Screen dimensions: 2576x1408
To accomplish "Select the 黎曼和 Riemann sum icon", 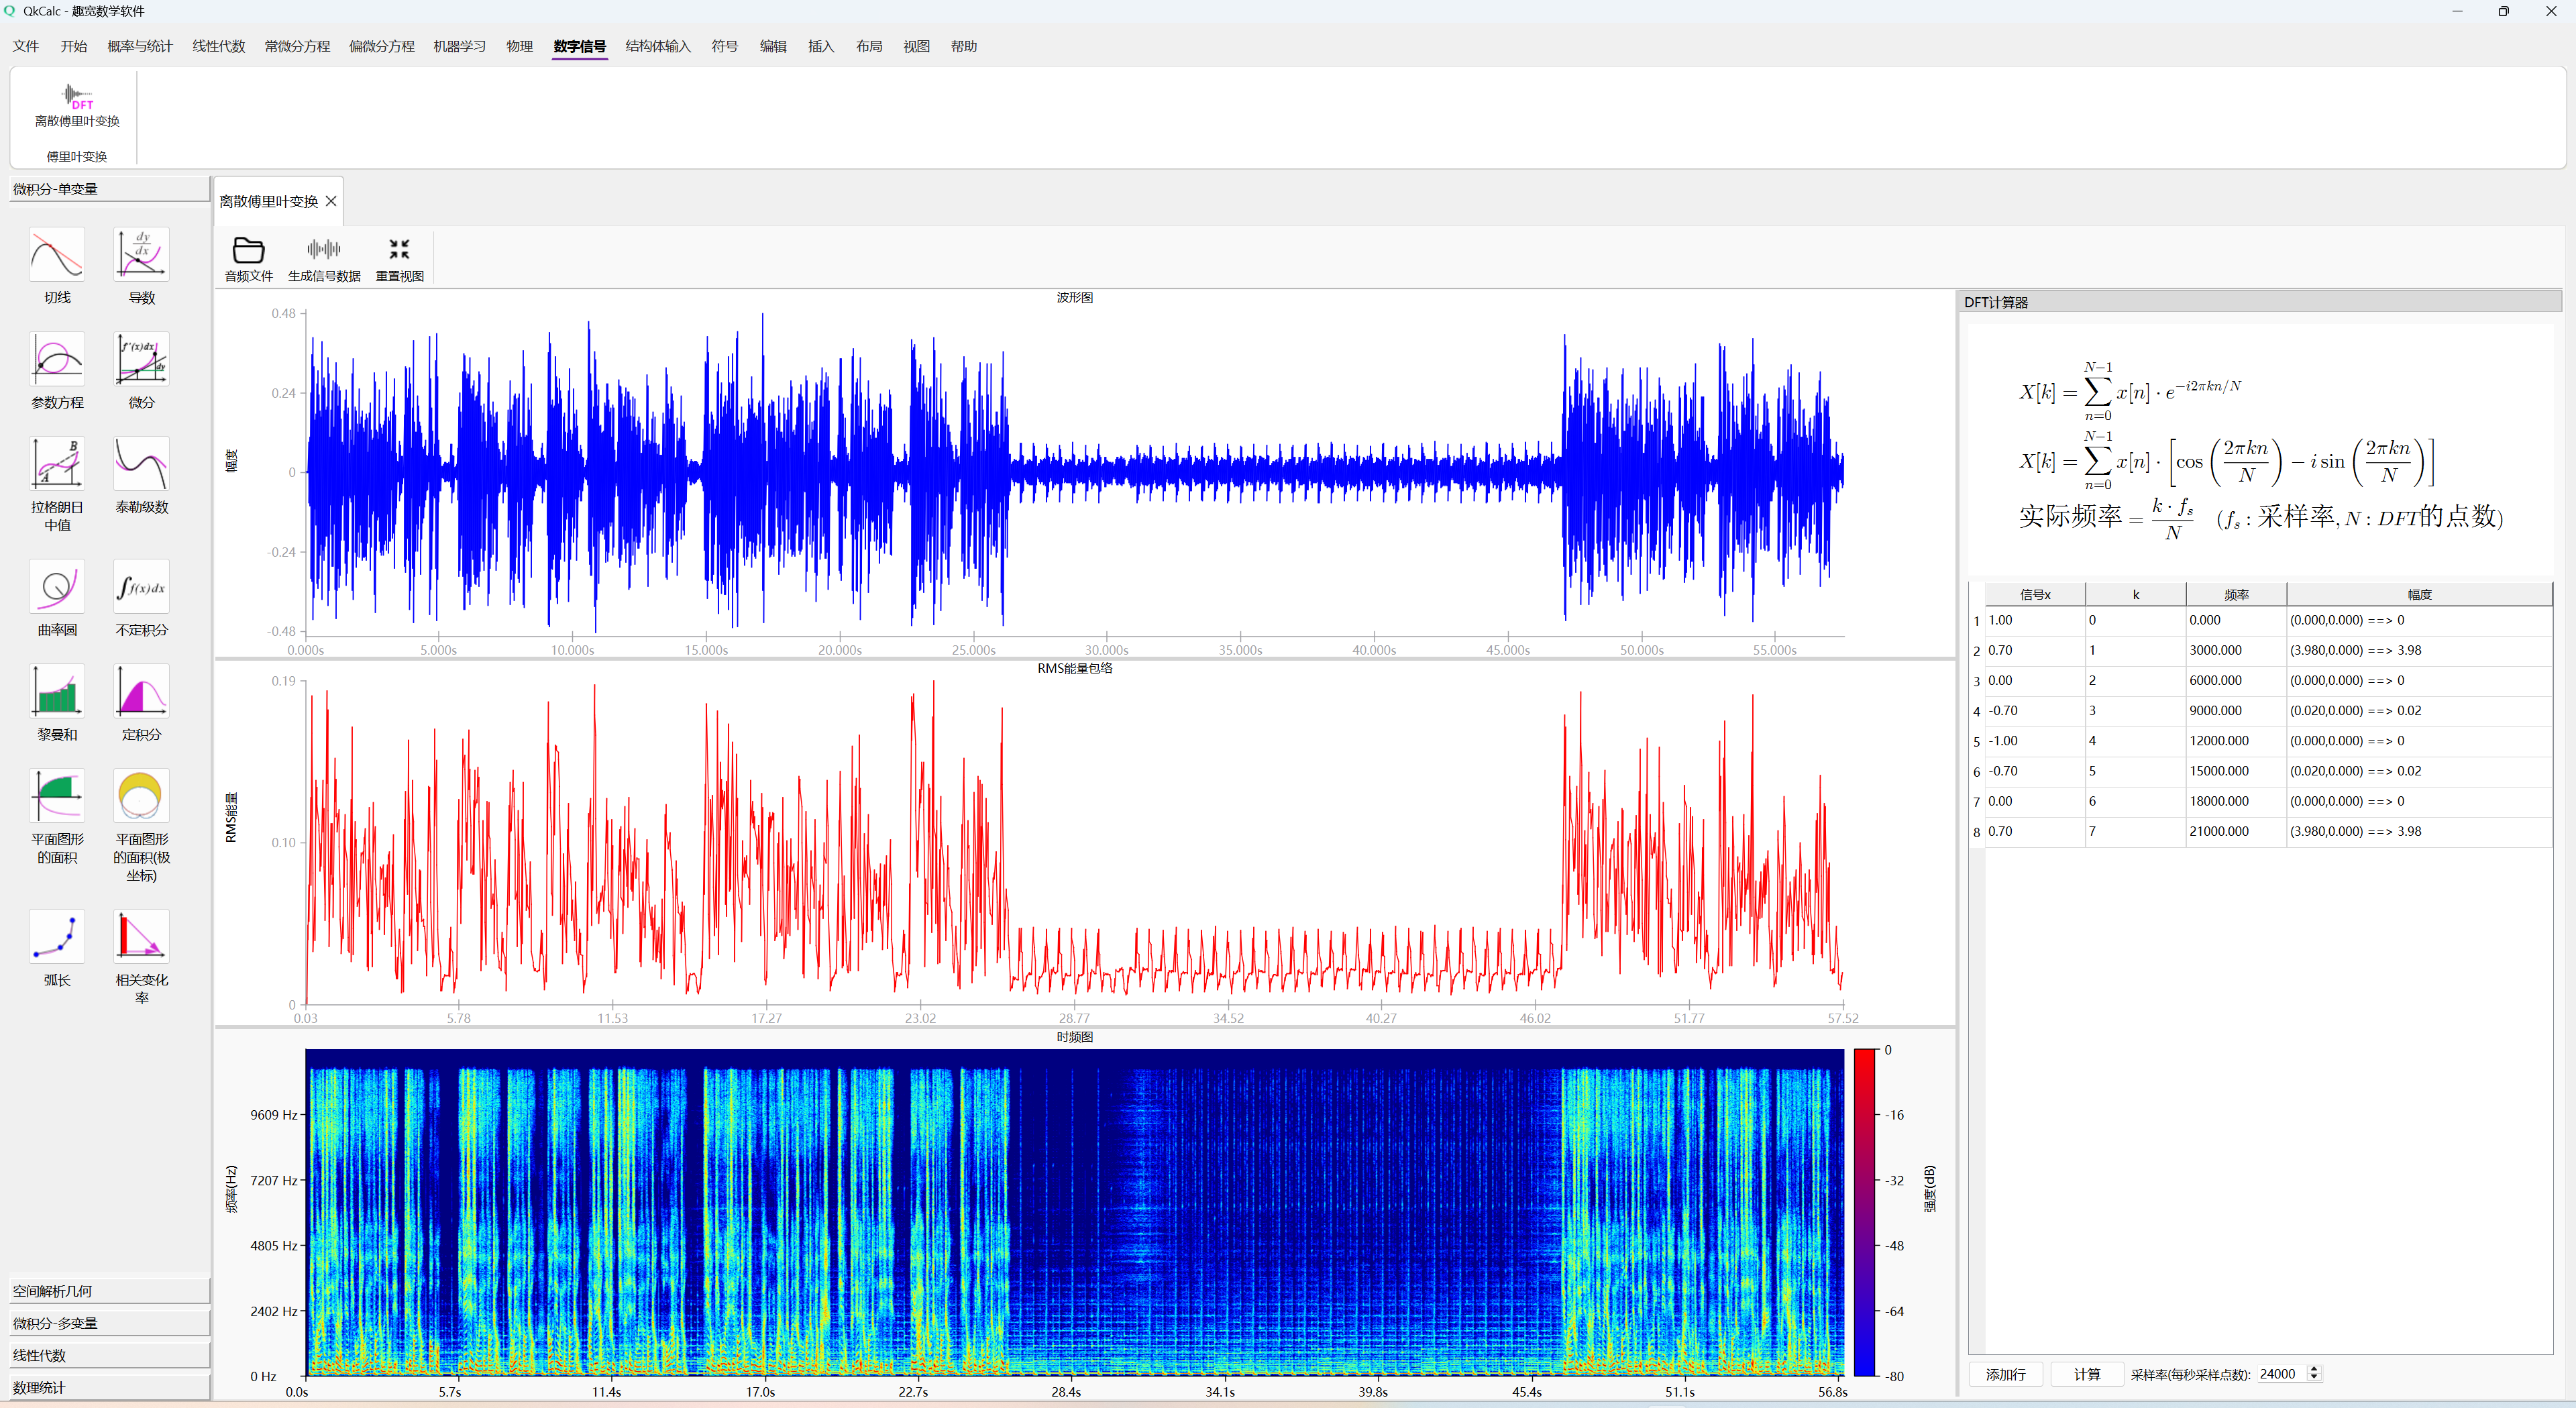I will [x=57, y=691].
